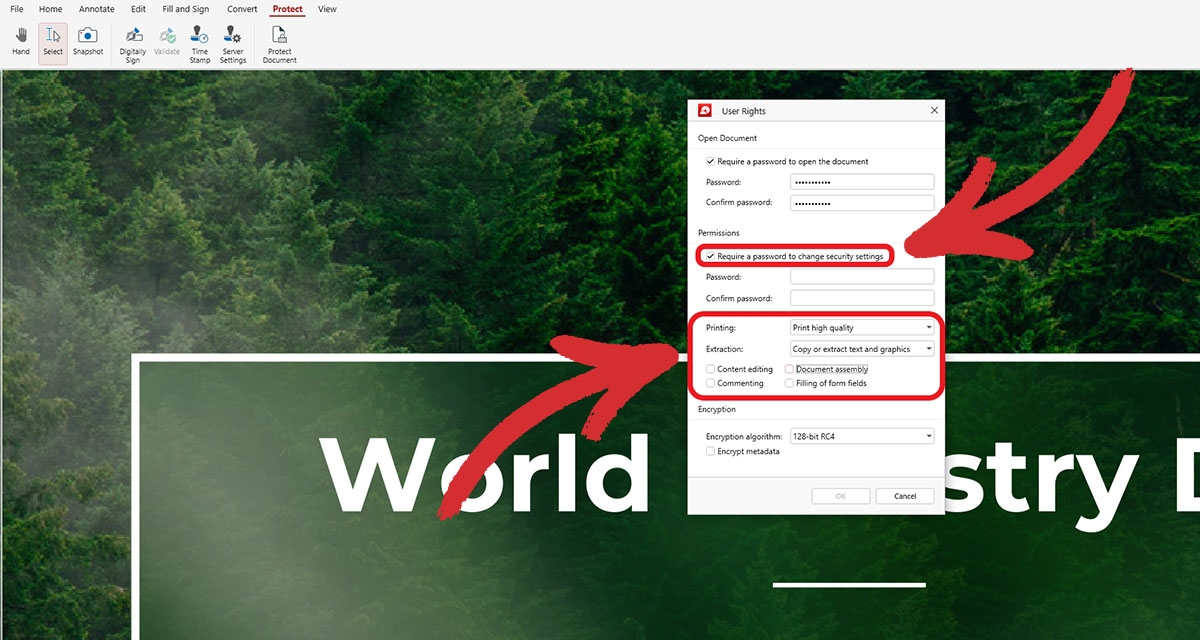Click the open-document Password field
The width and height of the screenshot is (1200, 640).
(x=862, y=182)
